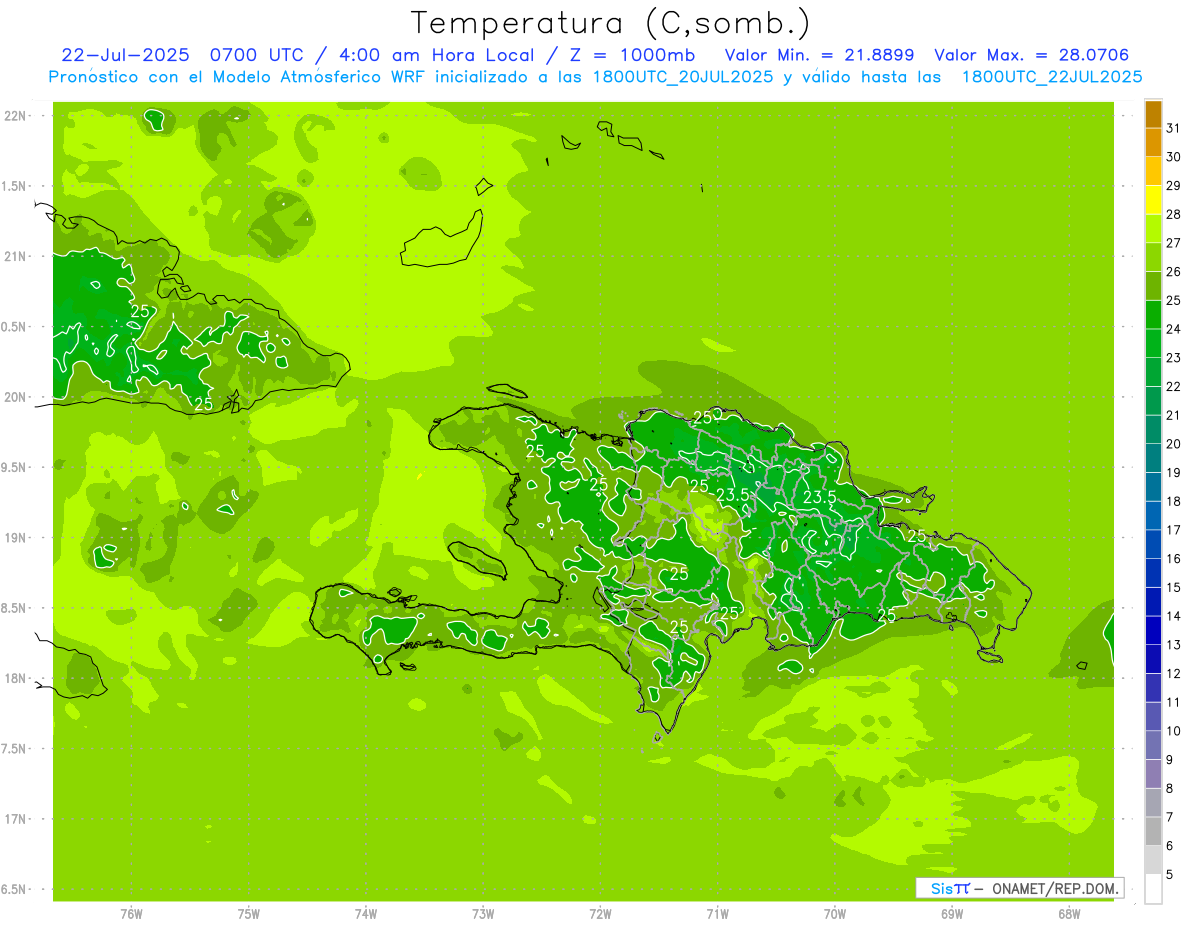Click legend value "8"
Viewport: 1200px width, 927px height.
(x=1169, y=789)
